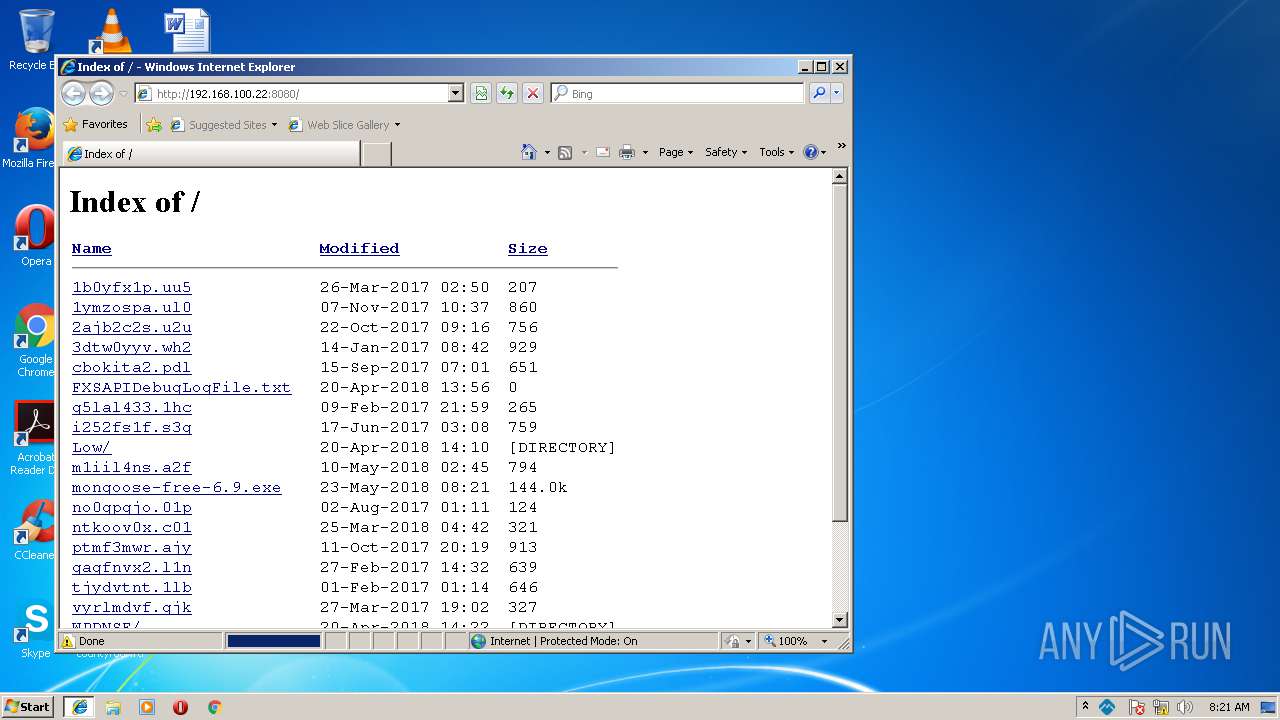Click Internet Explorer taskbar button
This screenshot has width=1280, height=720.
click(x=79, y=706)
